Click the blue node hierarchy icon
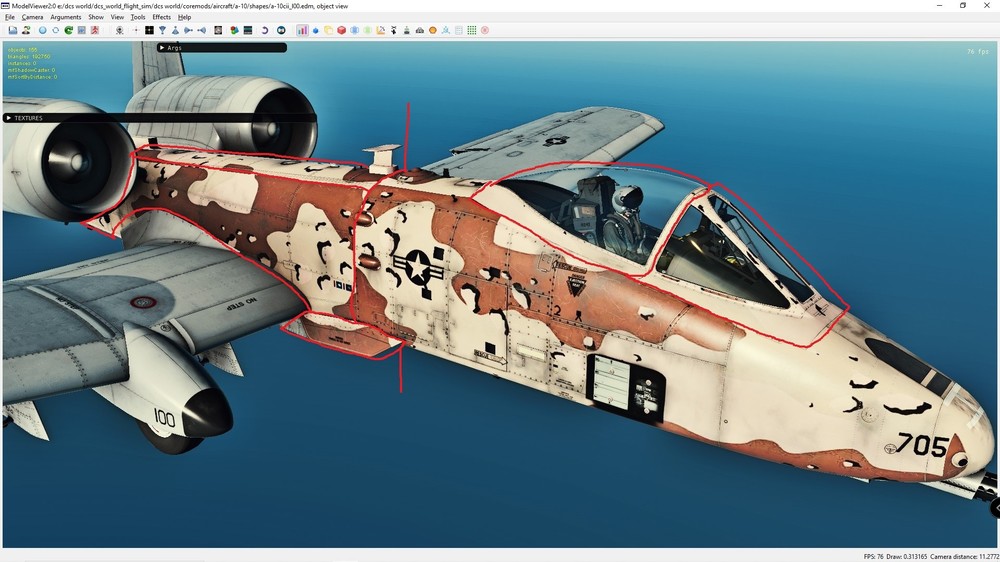 pyautogui.click(x=445, y=30)
